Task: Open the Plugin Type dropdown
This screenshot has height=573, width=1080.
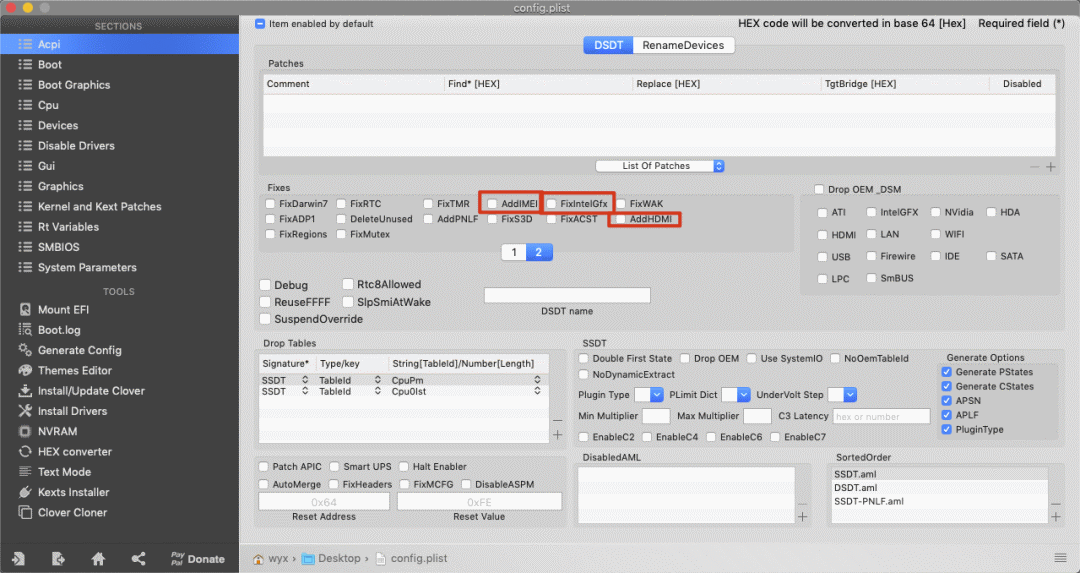Action: [x=648, y=395]
